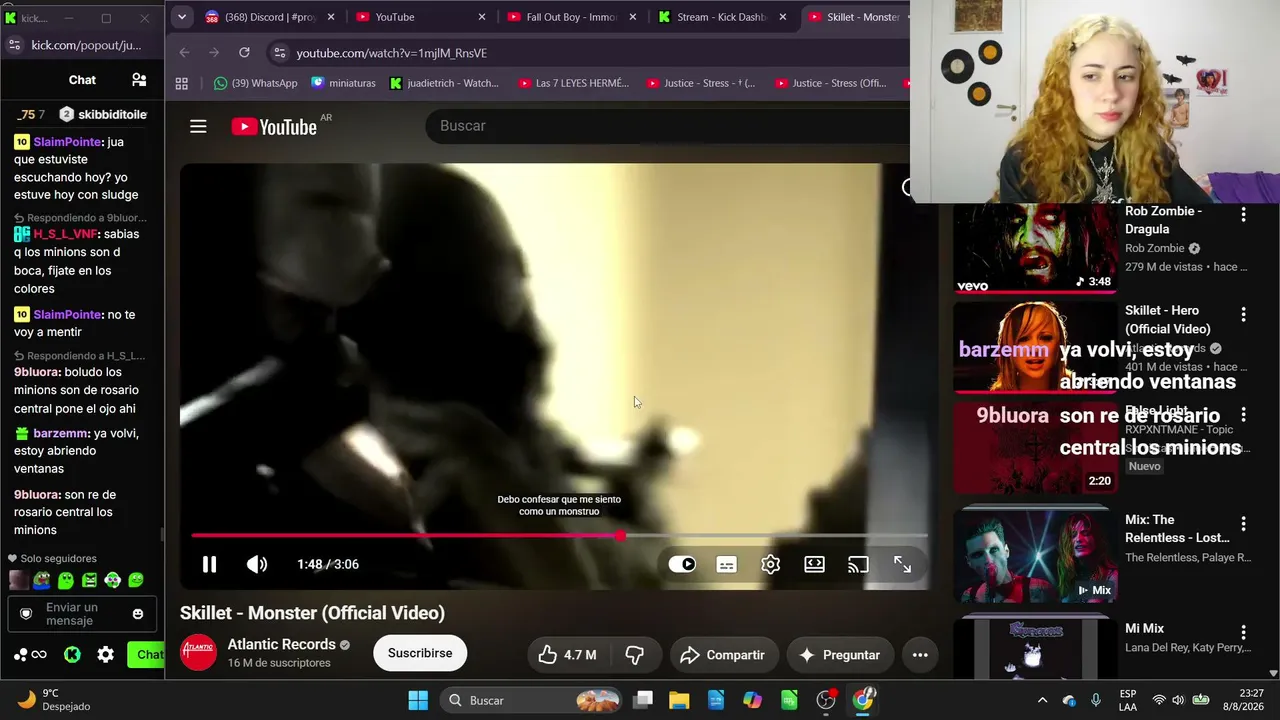The width and height of the screenshot is (1280, 720).
Task: Open the Kick chat users list icon
Action: (139, 80)
